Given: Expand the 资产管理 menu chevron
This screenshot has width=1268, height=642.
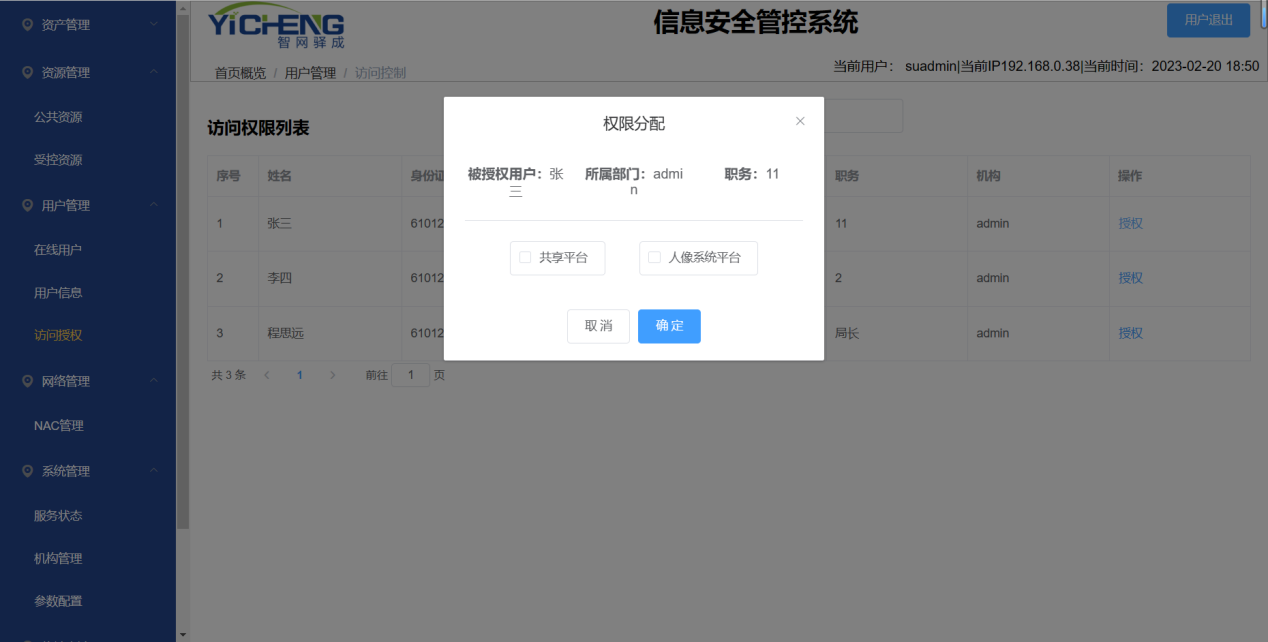Looking at the screenshot, I should pos(153,24).
